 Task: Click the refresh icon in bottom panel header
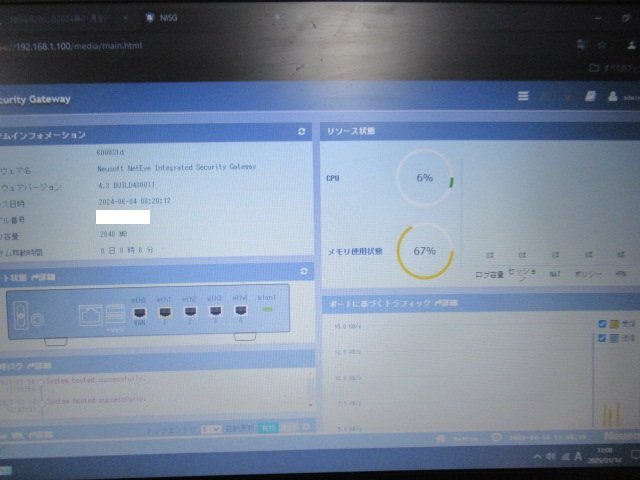(x=305, y=427)
